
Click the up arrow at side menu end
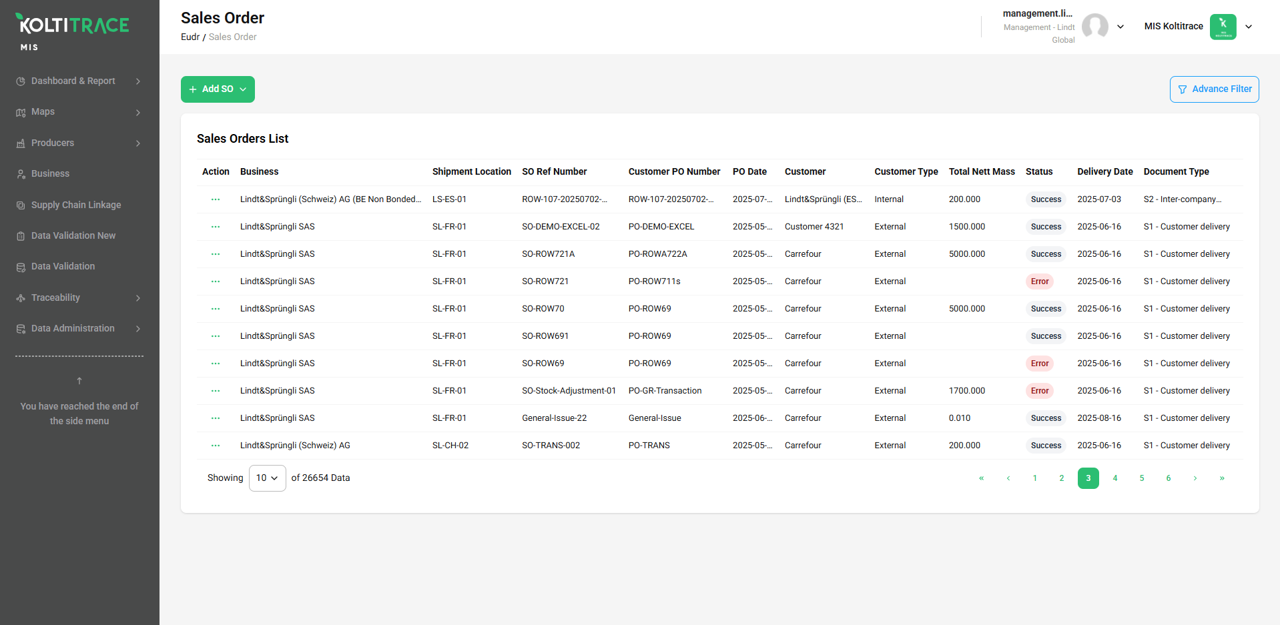(80, 381)
